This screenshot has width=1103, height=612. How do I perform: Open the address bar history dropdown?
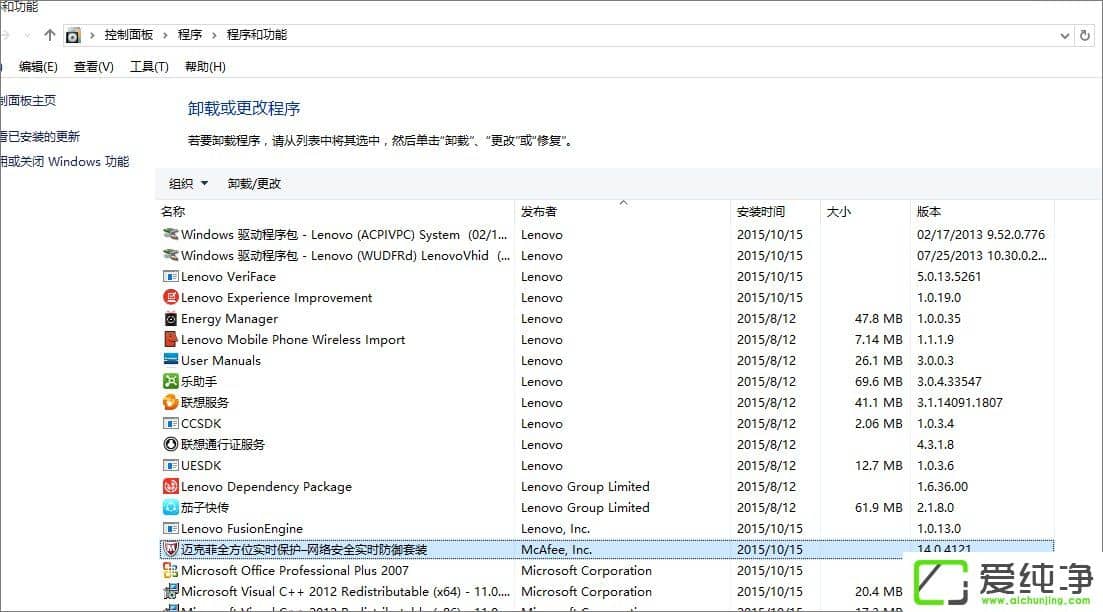[x=1065, y=34]
